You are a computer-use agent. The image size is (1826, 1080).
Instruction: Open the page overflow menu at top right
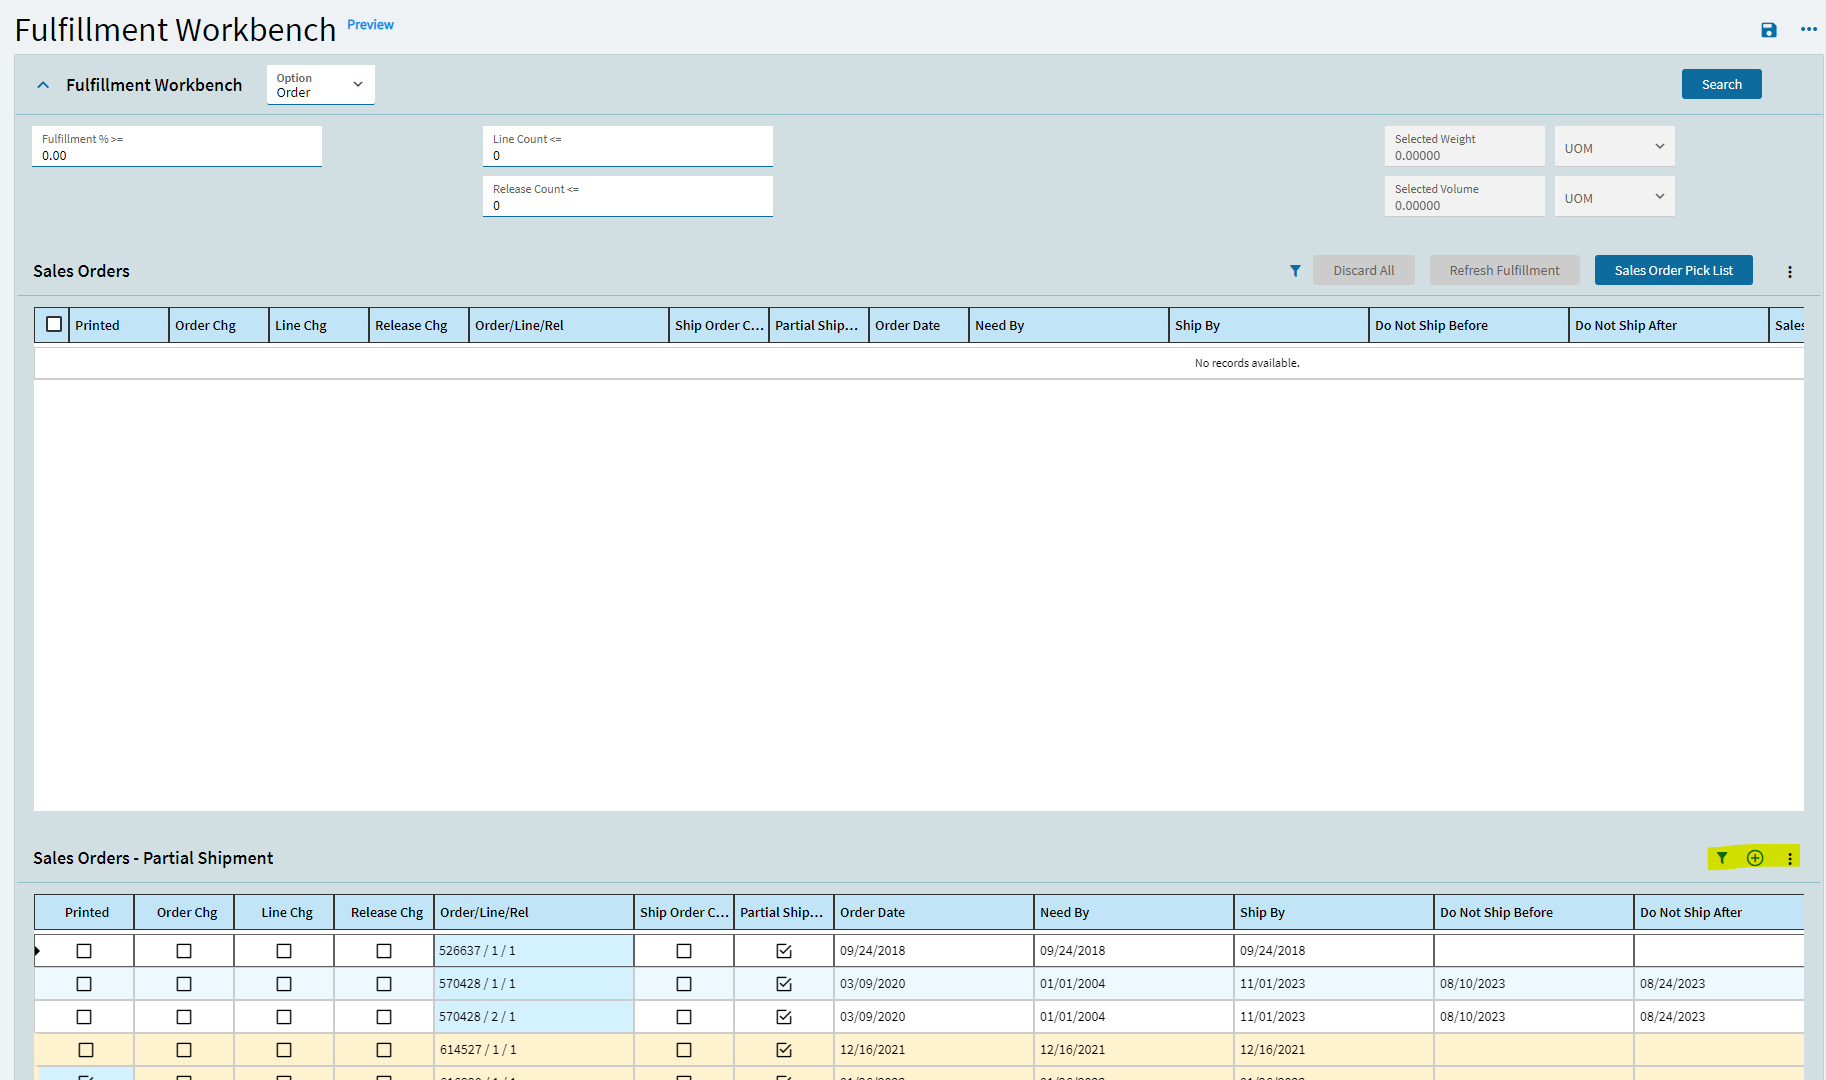click(x=1808, y=30)
